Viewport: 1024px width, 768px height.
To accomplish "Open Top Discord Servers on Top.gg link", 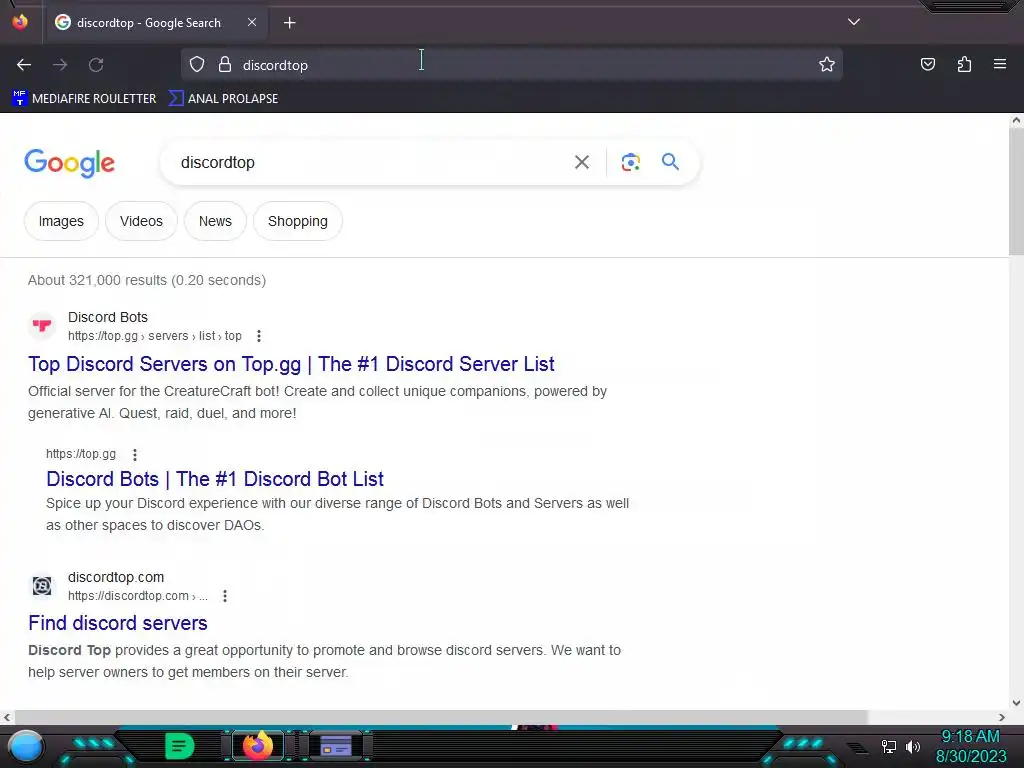I will (x=291, y=364).
